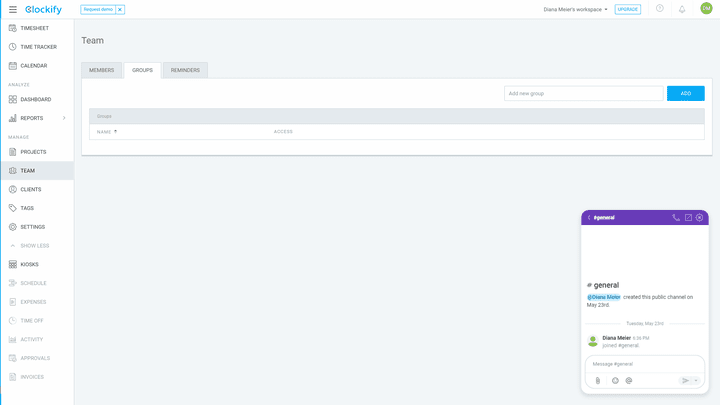Click the send message arrow icon
Viewport: 720px width, 405px height.
[685, 381]
